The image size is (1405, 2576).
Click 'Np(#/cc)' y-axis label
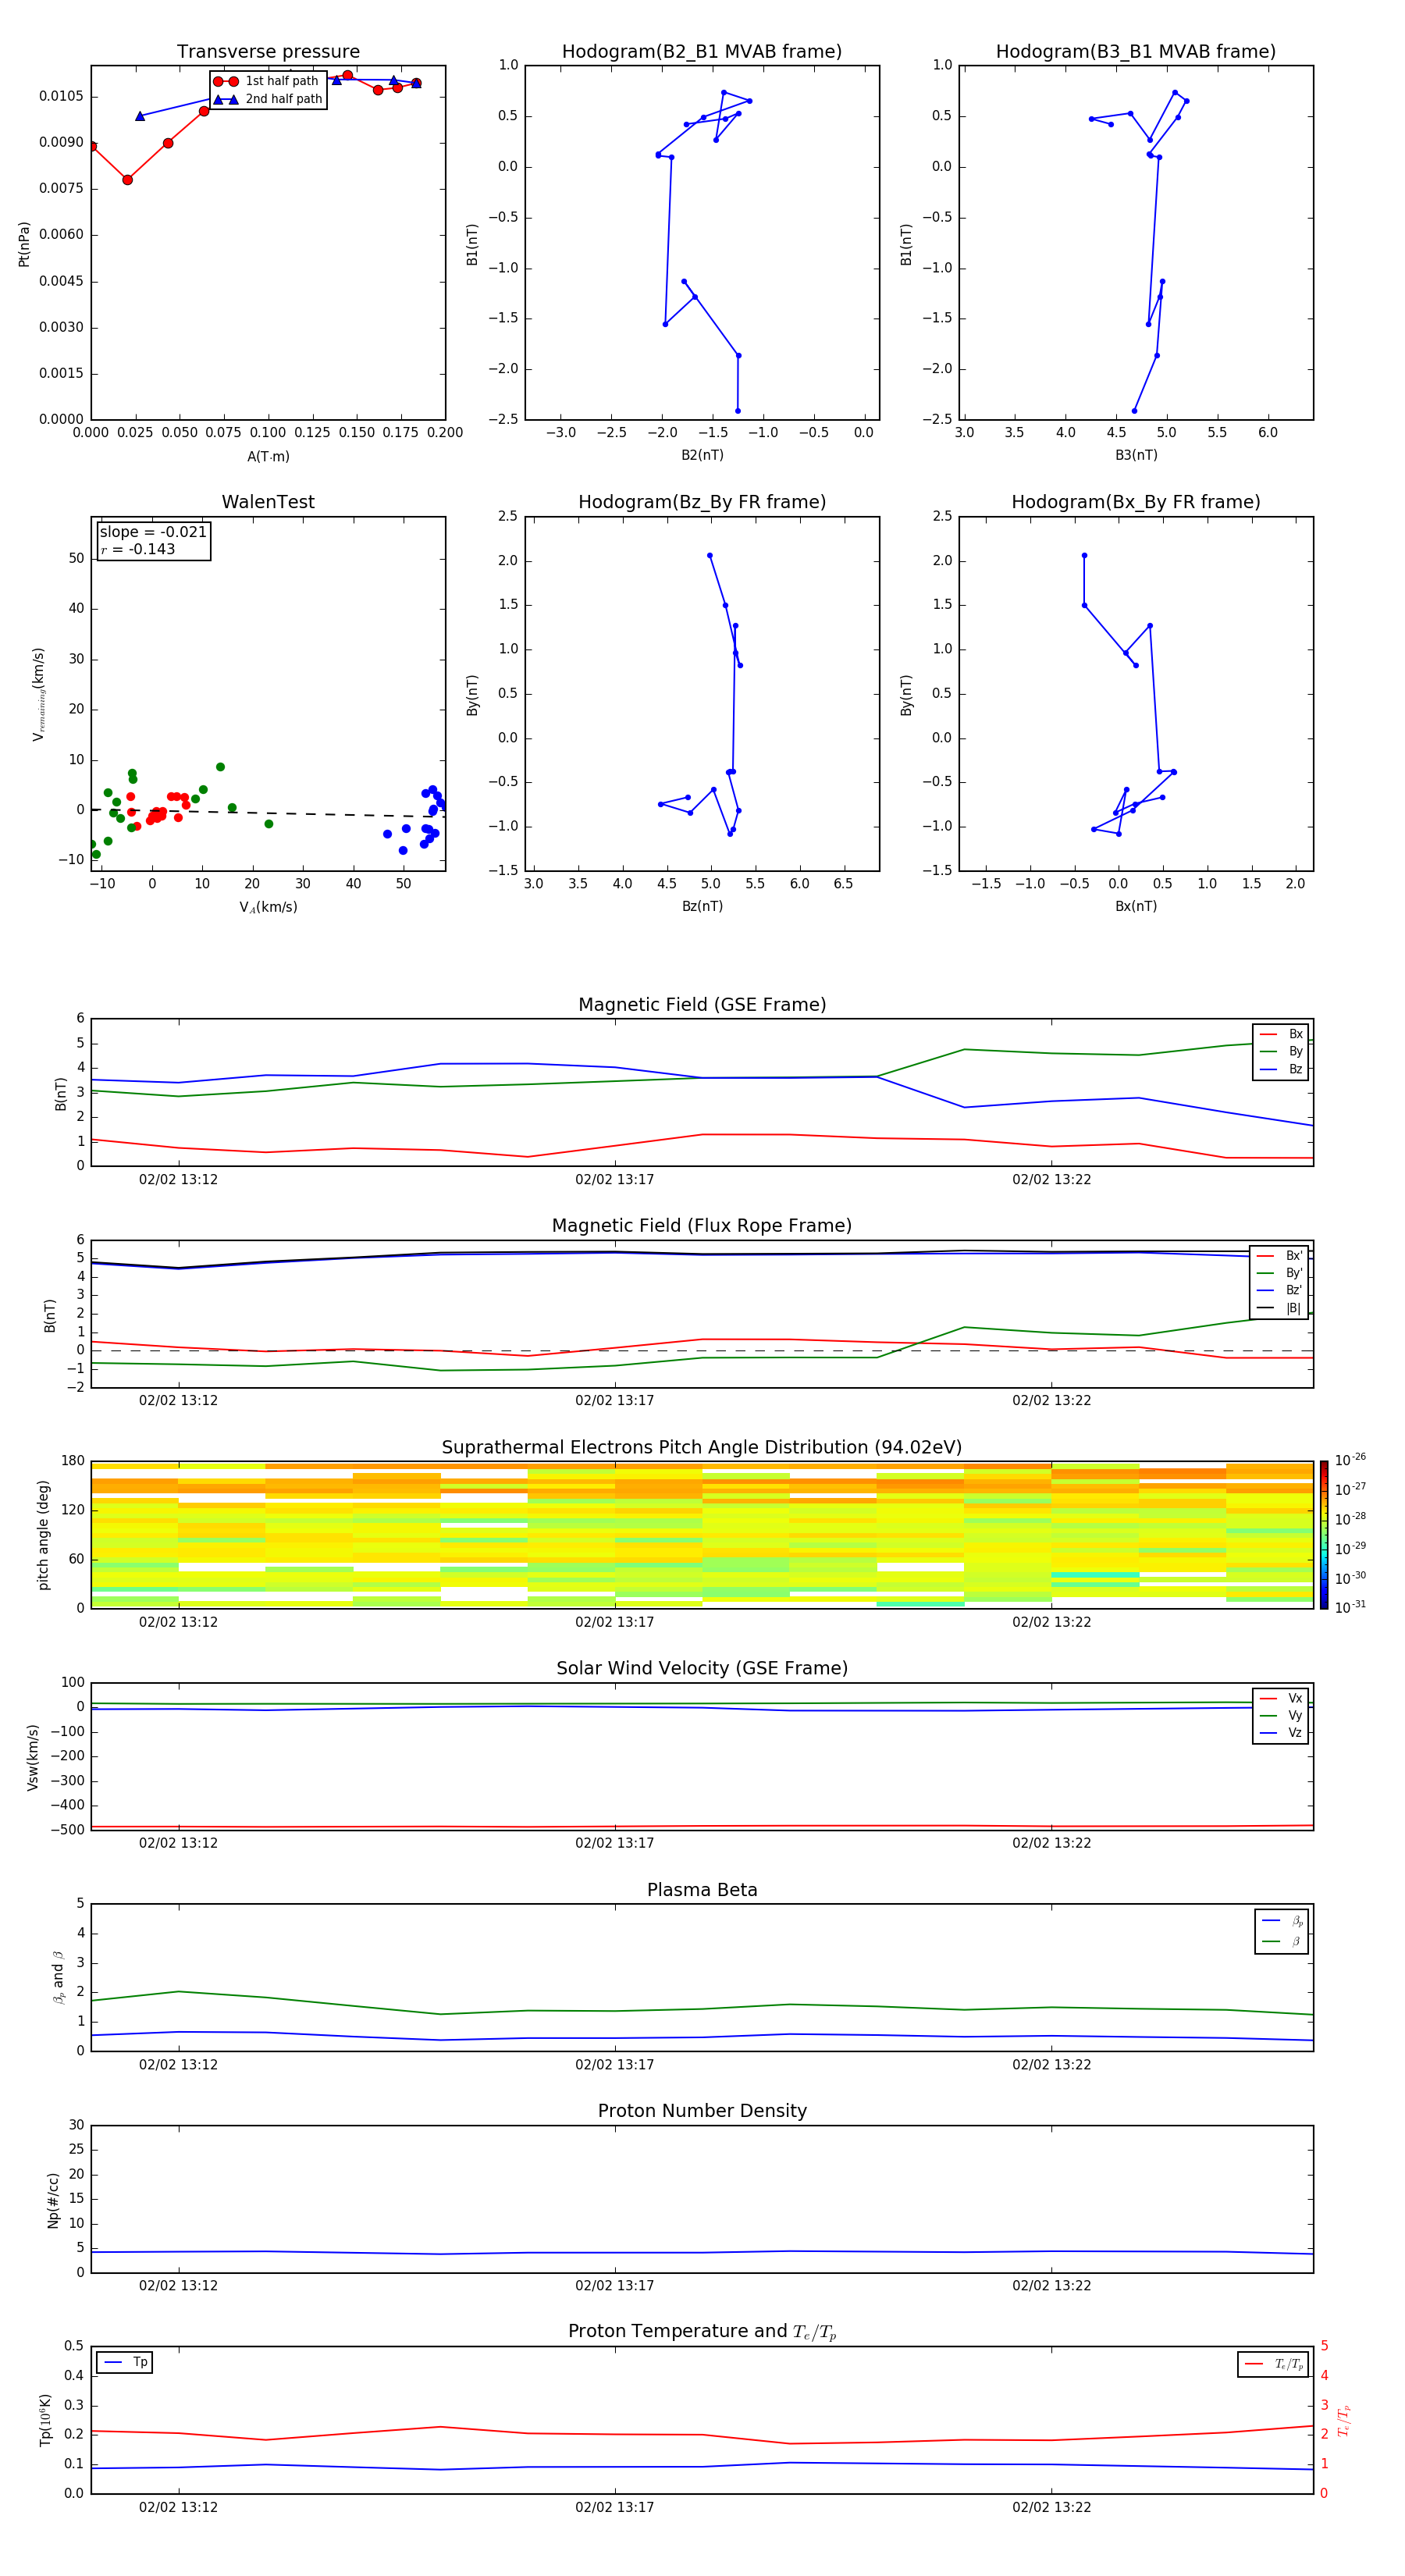pyautogui.click(x=53, y=2200)
